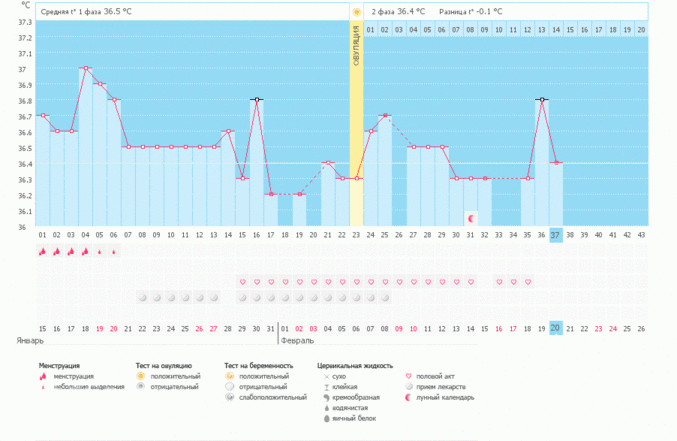Click the medication intake legend icon

[409, 387]
